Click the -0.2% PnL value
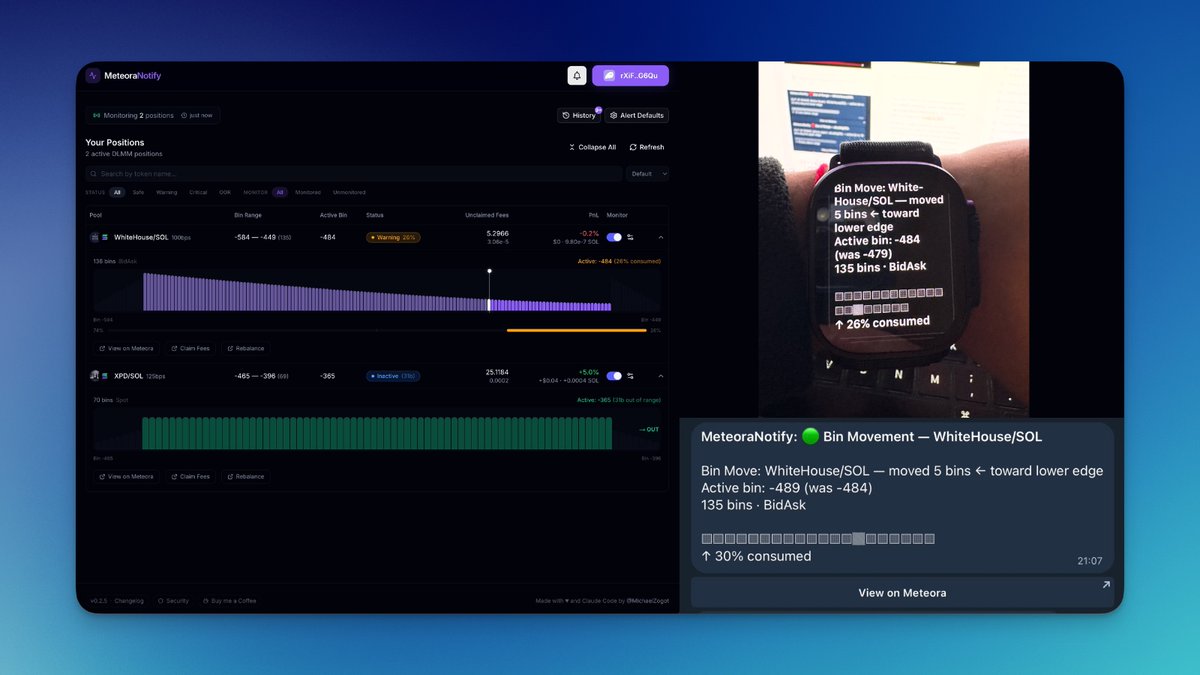1200x675 pixels. coord(590,233)
